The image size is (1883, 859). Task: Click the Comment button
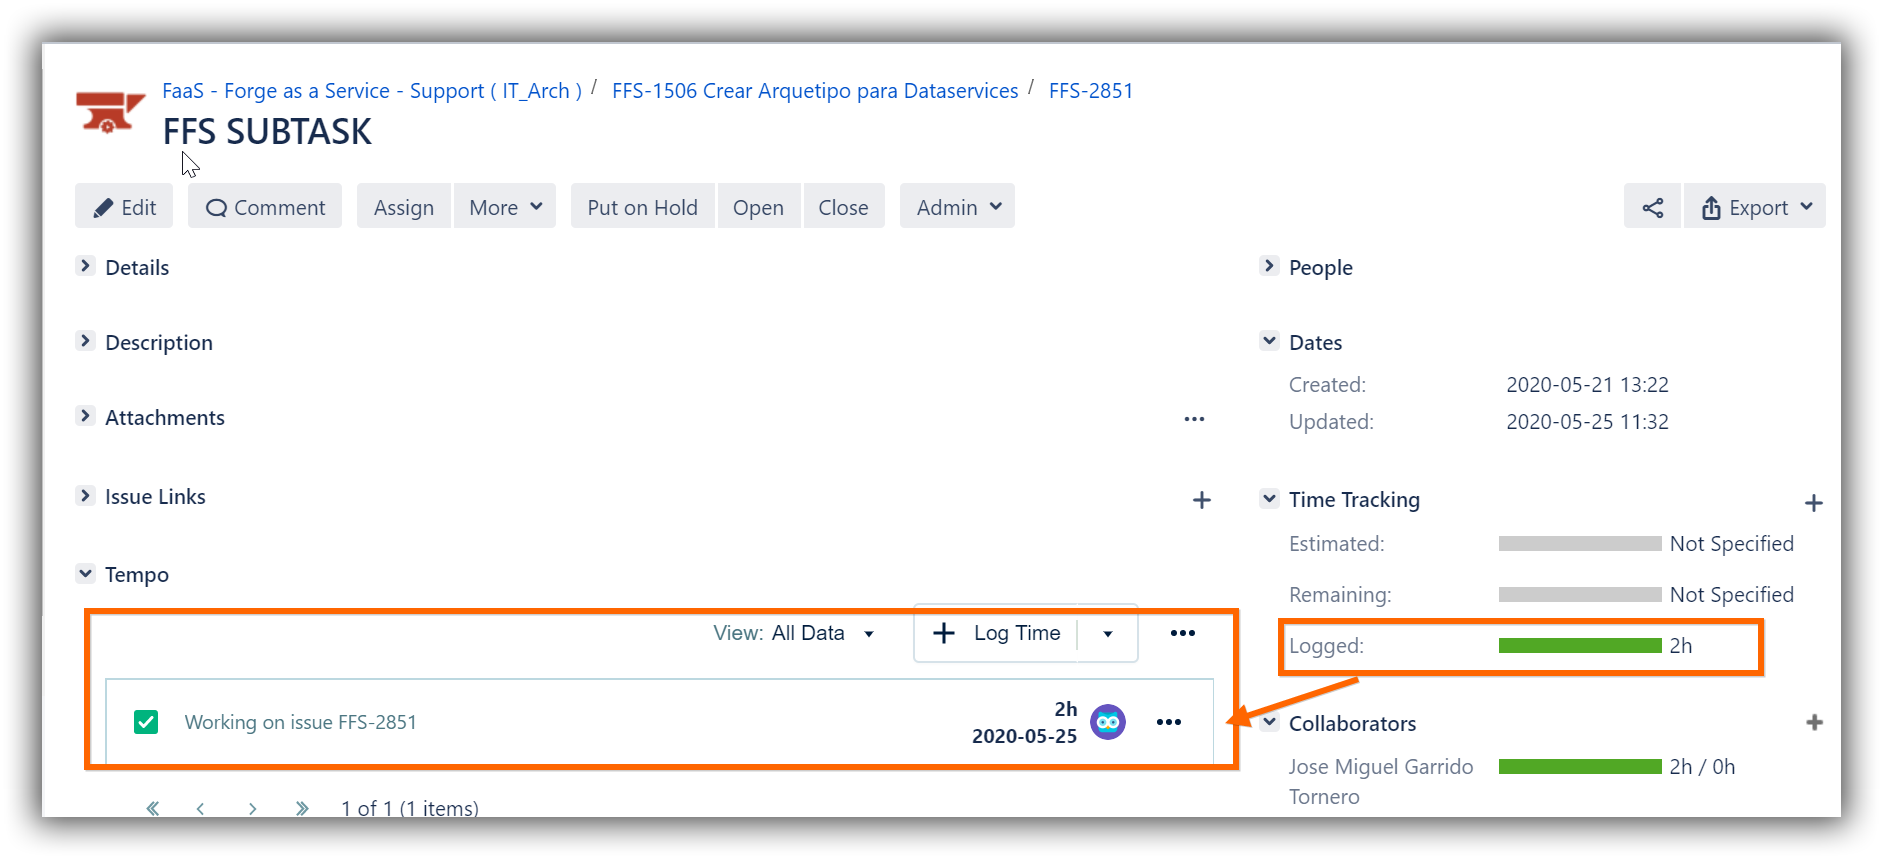tap(265, 207)
